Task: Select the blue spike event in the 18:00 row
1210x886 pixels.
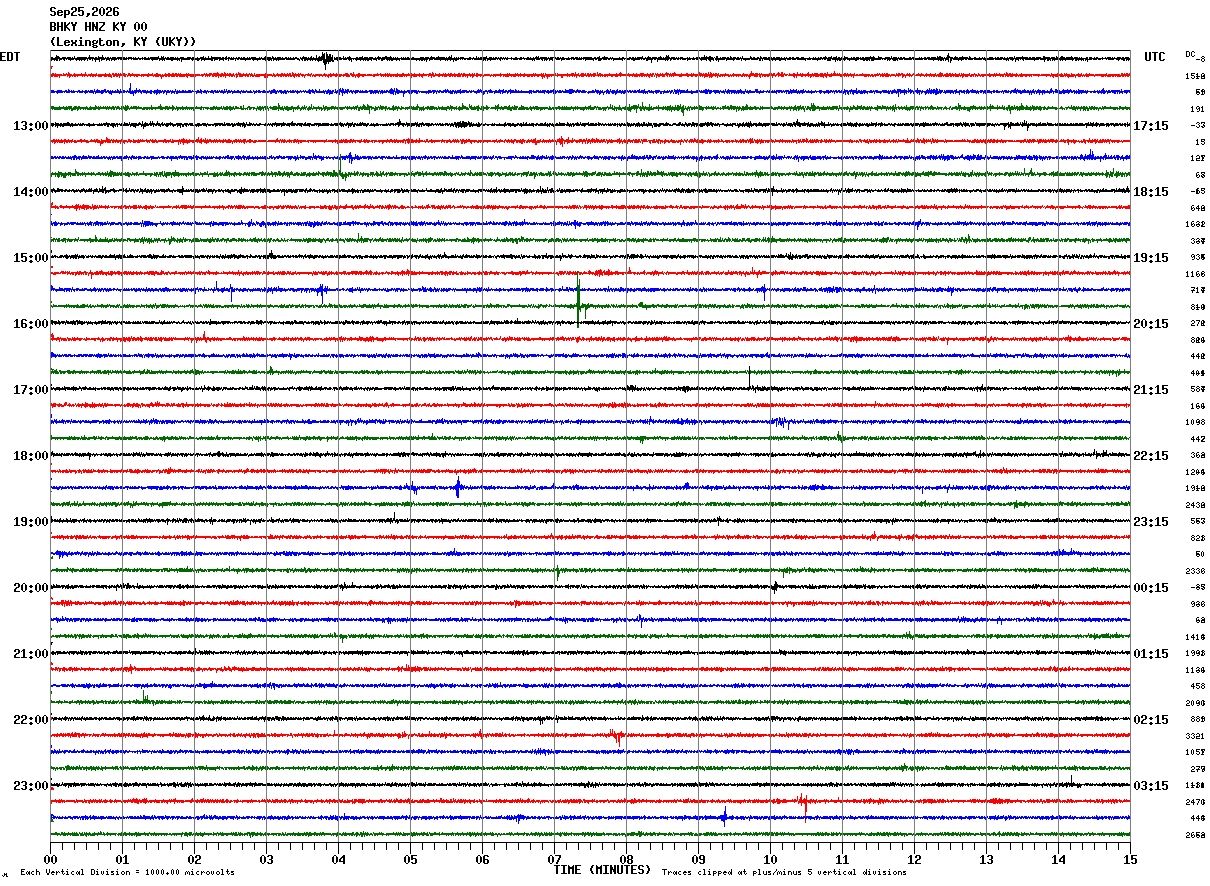Action: click(458, 488)
